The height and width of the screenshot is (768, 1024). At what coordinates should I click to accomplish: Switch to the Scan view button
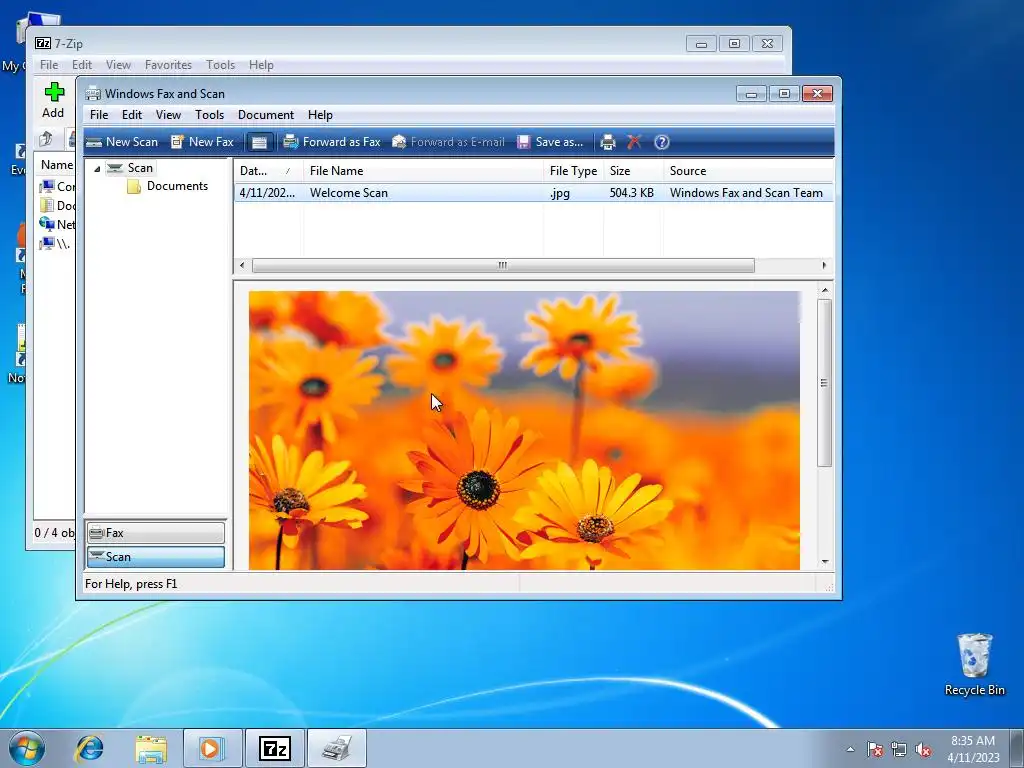coord(155,557)
